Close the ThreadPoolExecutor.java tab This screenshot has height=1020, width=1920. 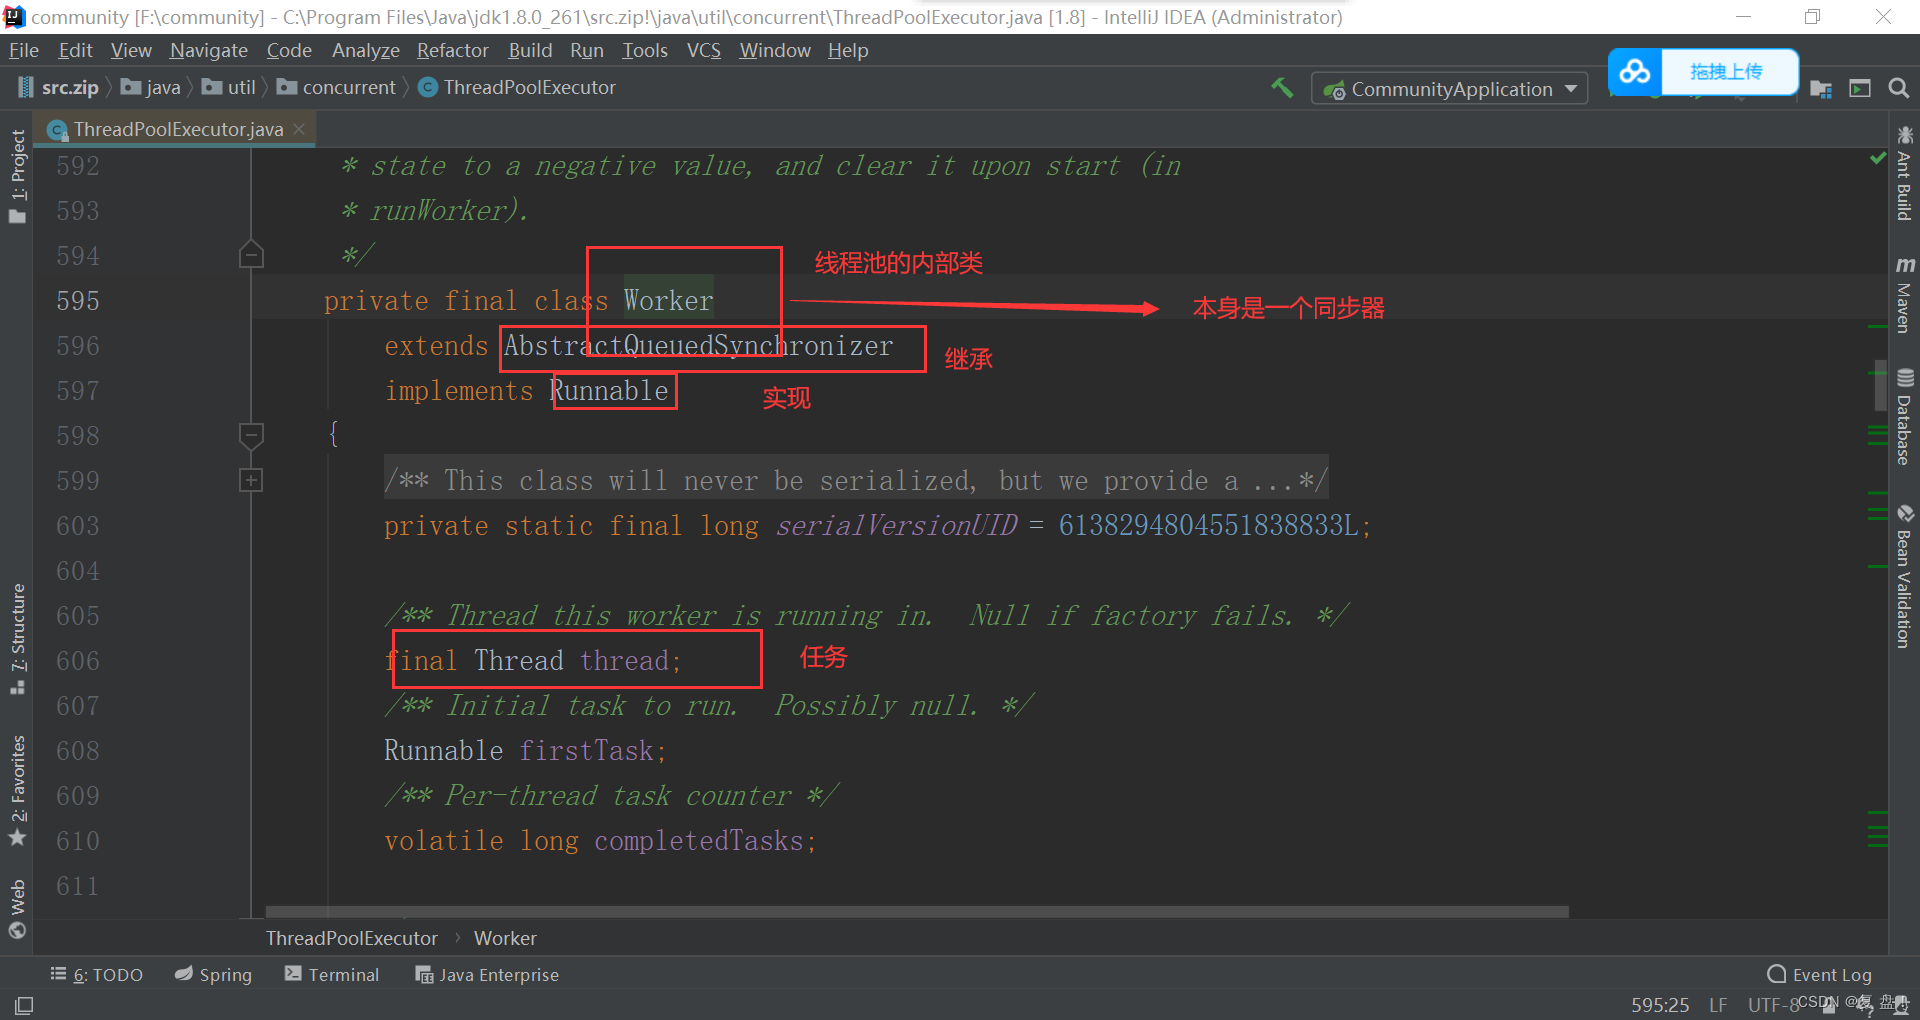coord(299,129)
